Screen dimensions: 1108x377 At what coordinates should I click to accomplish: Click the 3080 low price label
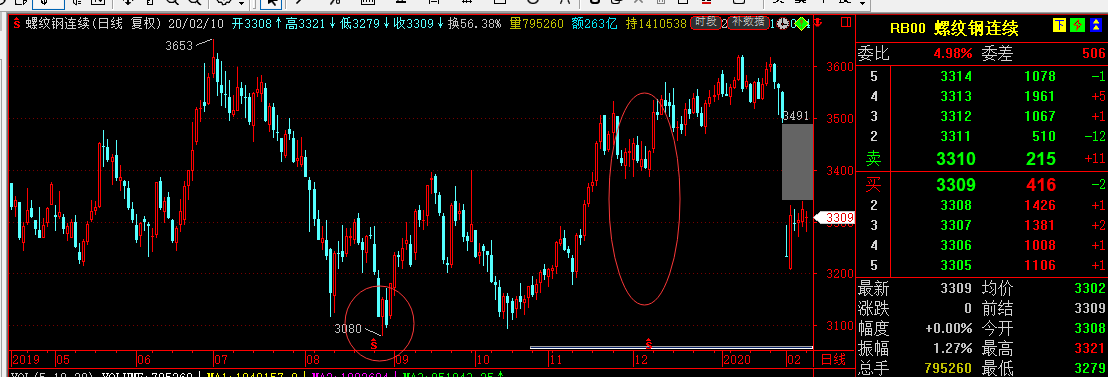pos(348,328)
